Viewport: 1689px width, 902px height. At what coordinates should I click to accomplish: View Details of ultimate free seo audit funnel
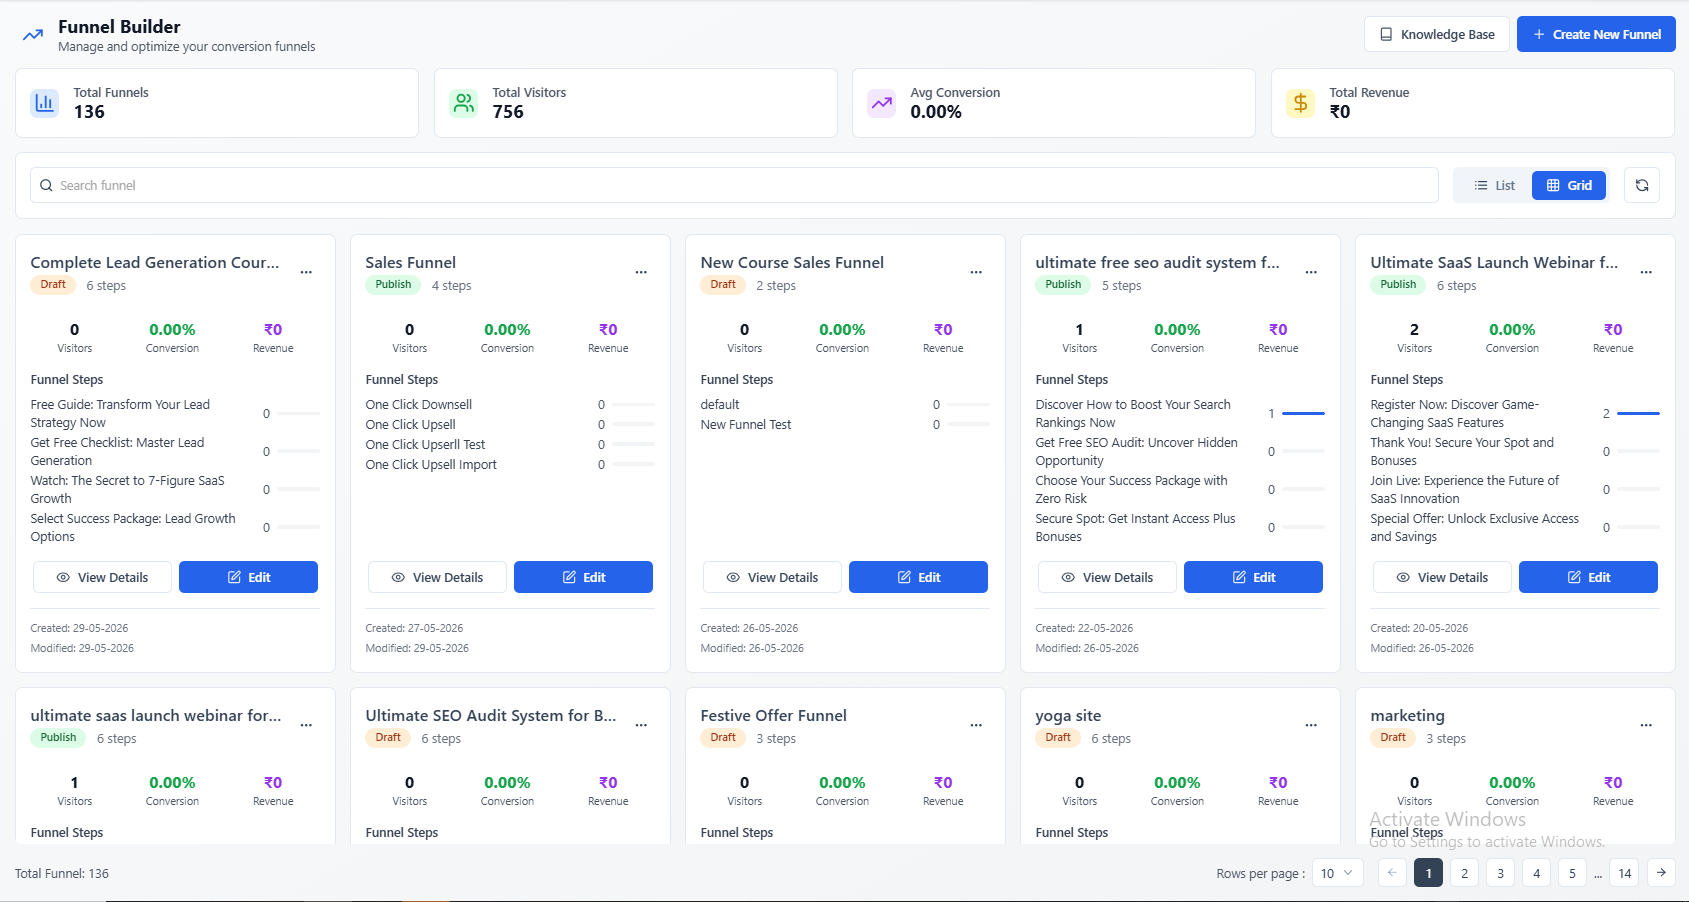point(1108,577)
